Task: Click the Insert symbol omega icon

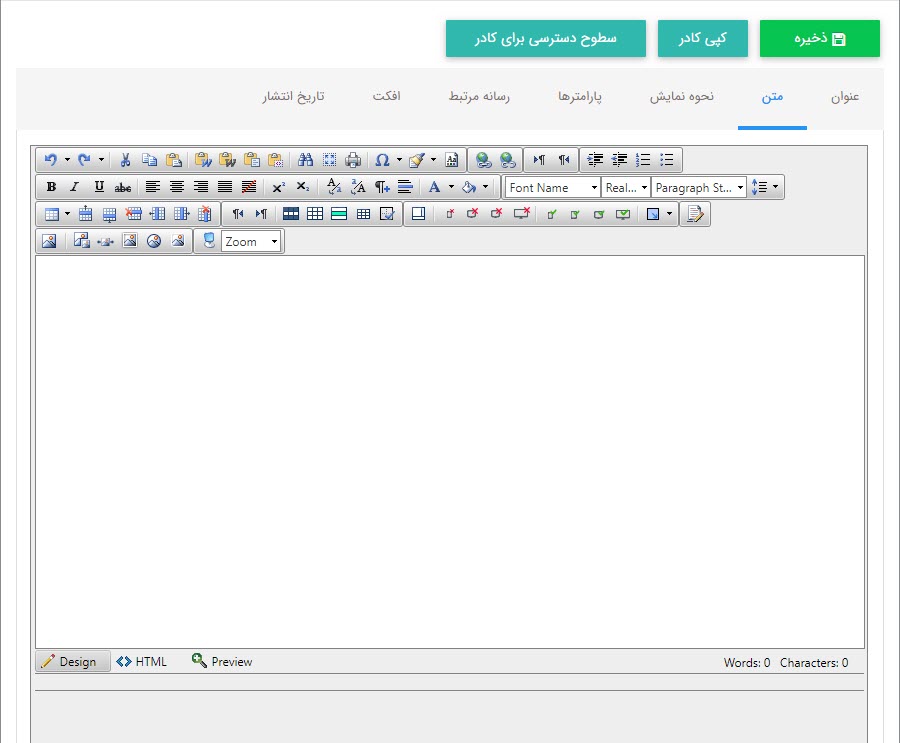Action: click(382, 160)
